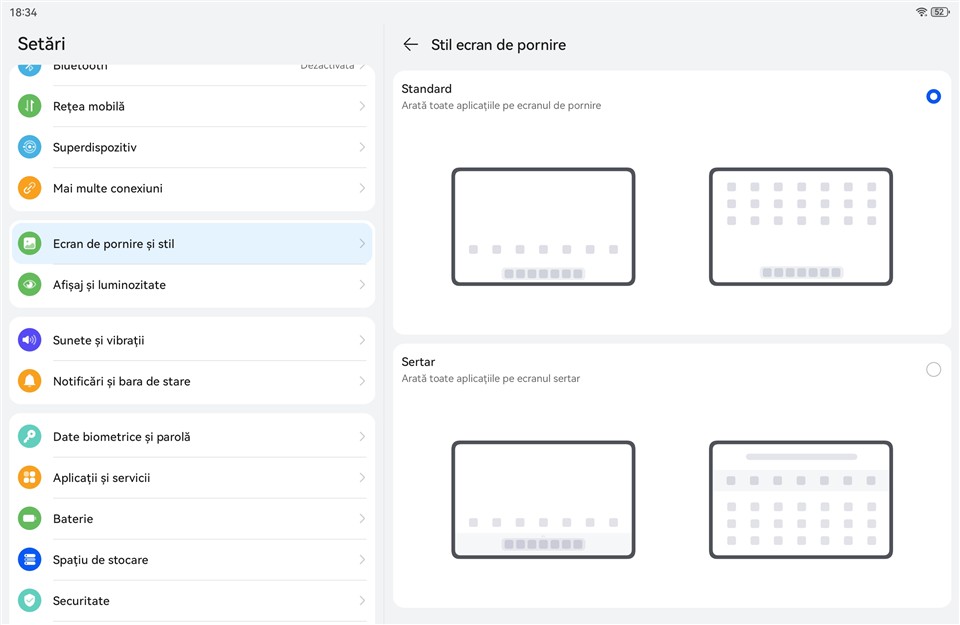Tap the Date biometrice și parolă key icon

(x=30, y=437)
